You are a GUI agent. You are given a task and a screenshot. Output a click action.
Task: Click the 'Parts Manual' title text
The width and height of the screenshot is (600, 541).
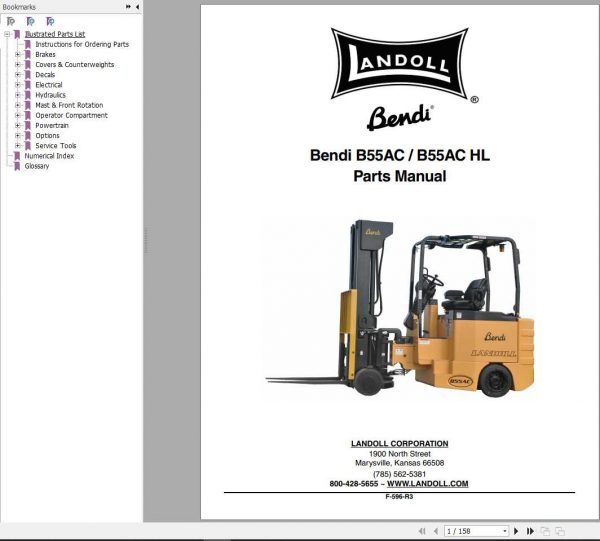[400, 176]
